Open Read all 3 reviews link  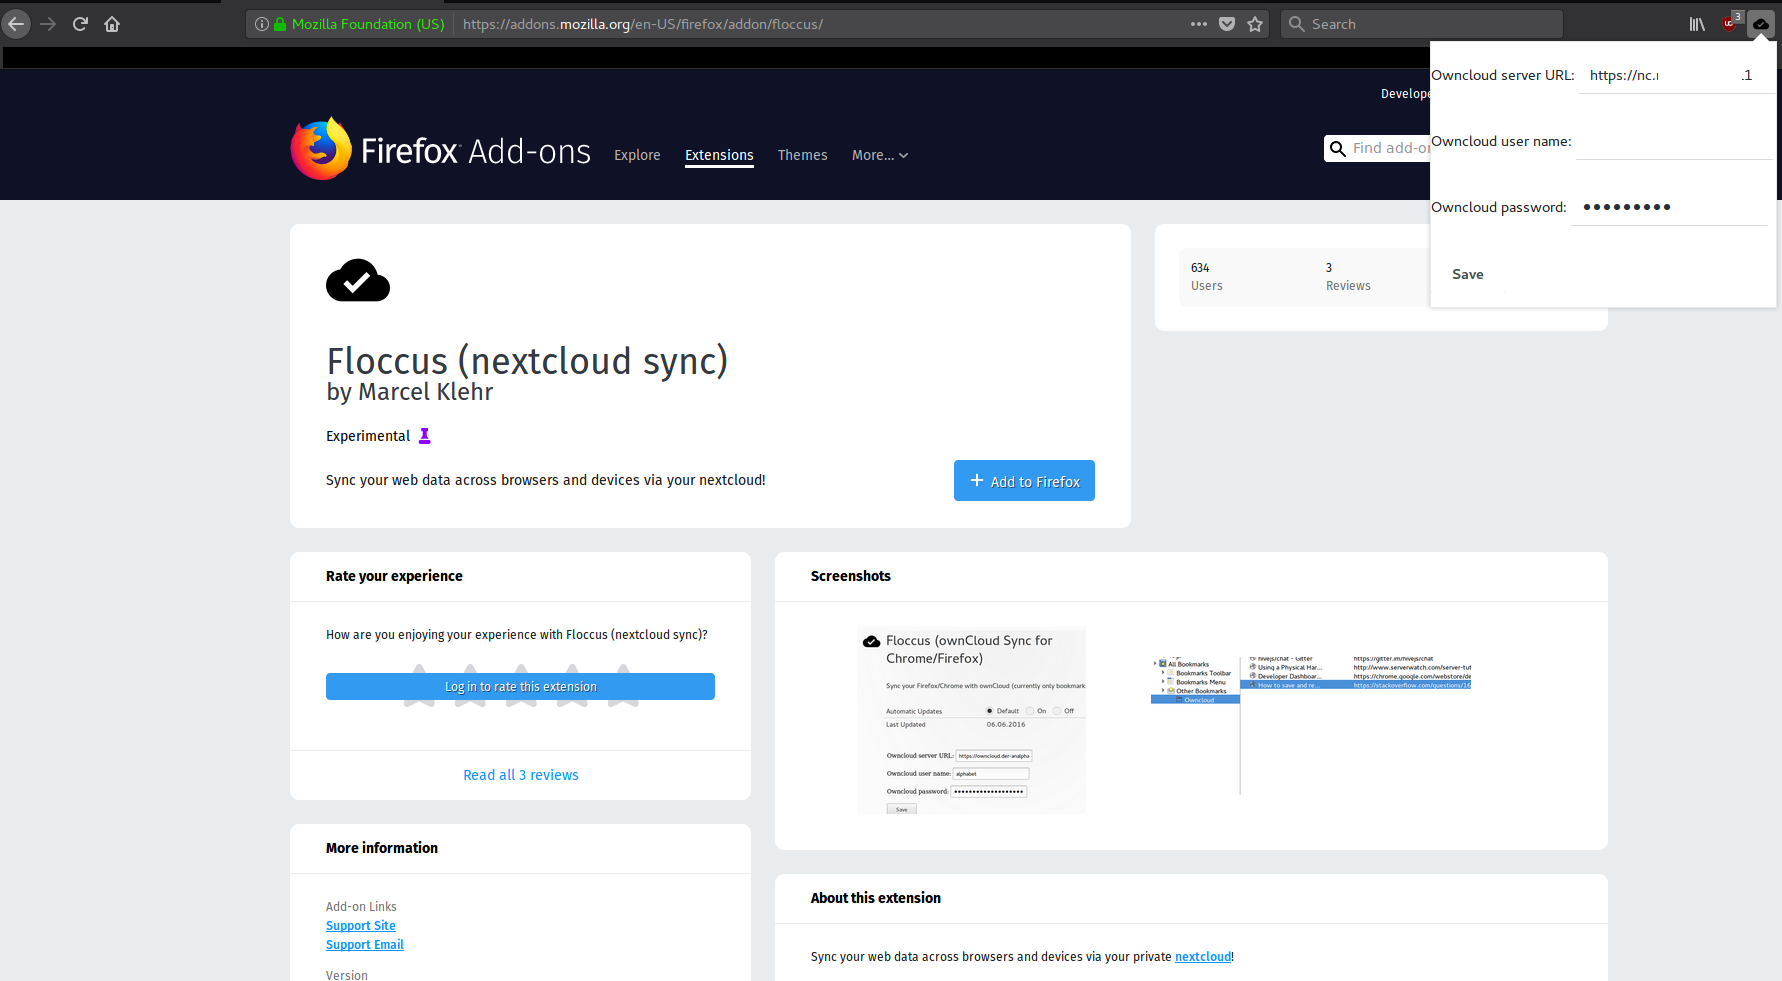tap(521, 775)
